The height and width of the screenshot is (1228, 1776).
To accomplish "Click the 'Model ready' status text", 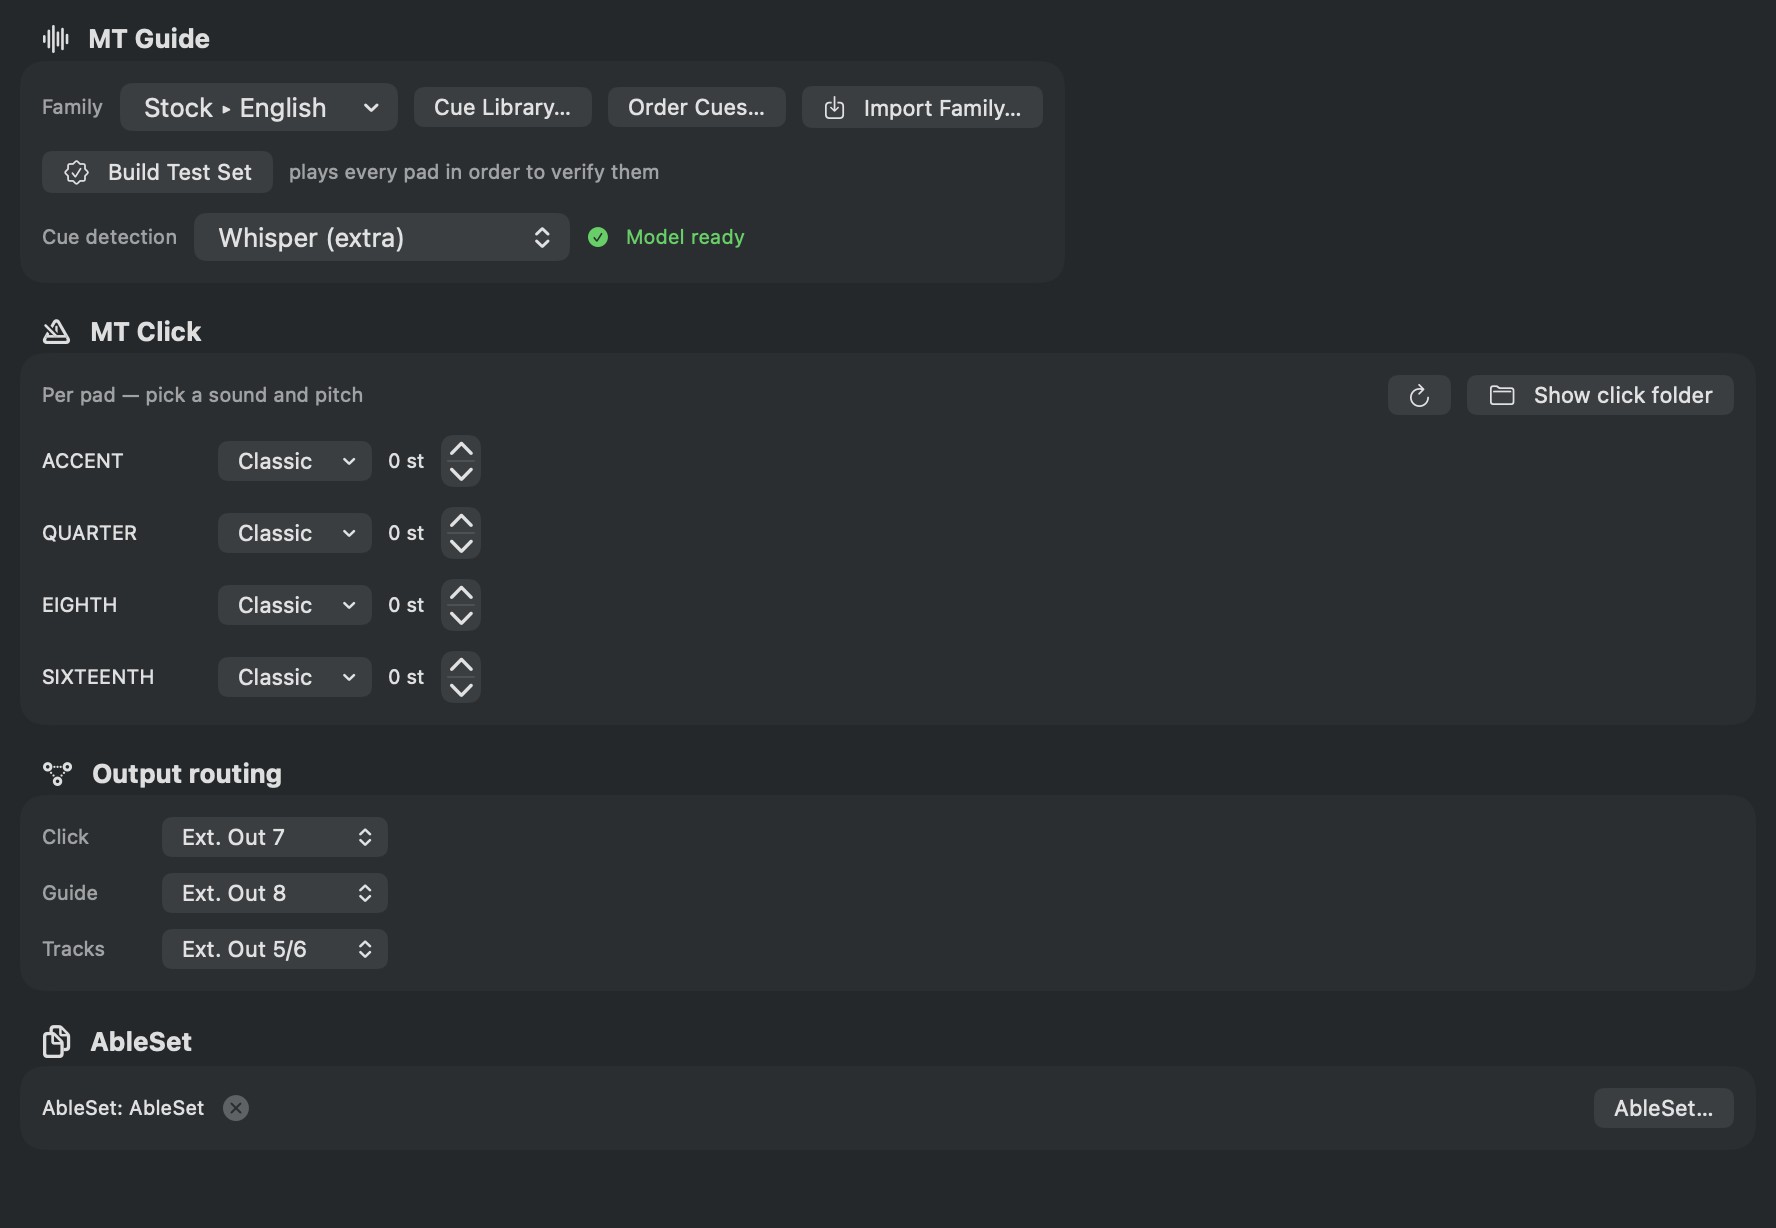I will (685, 237).
